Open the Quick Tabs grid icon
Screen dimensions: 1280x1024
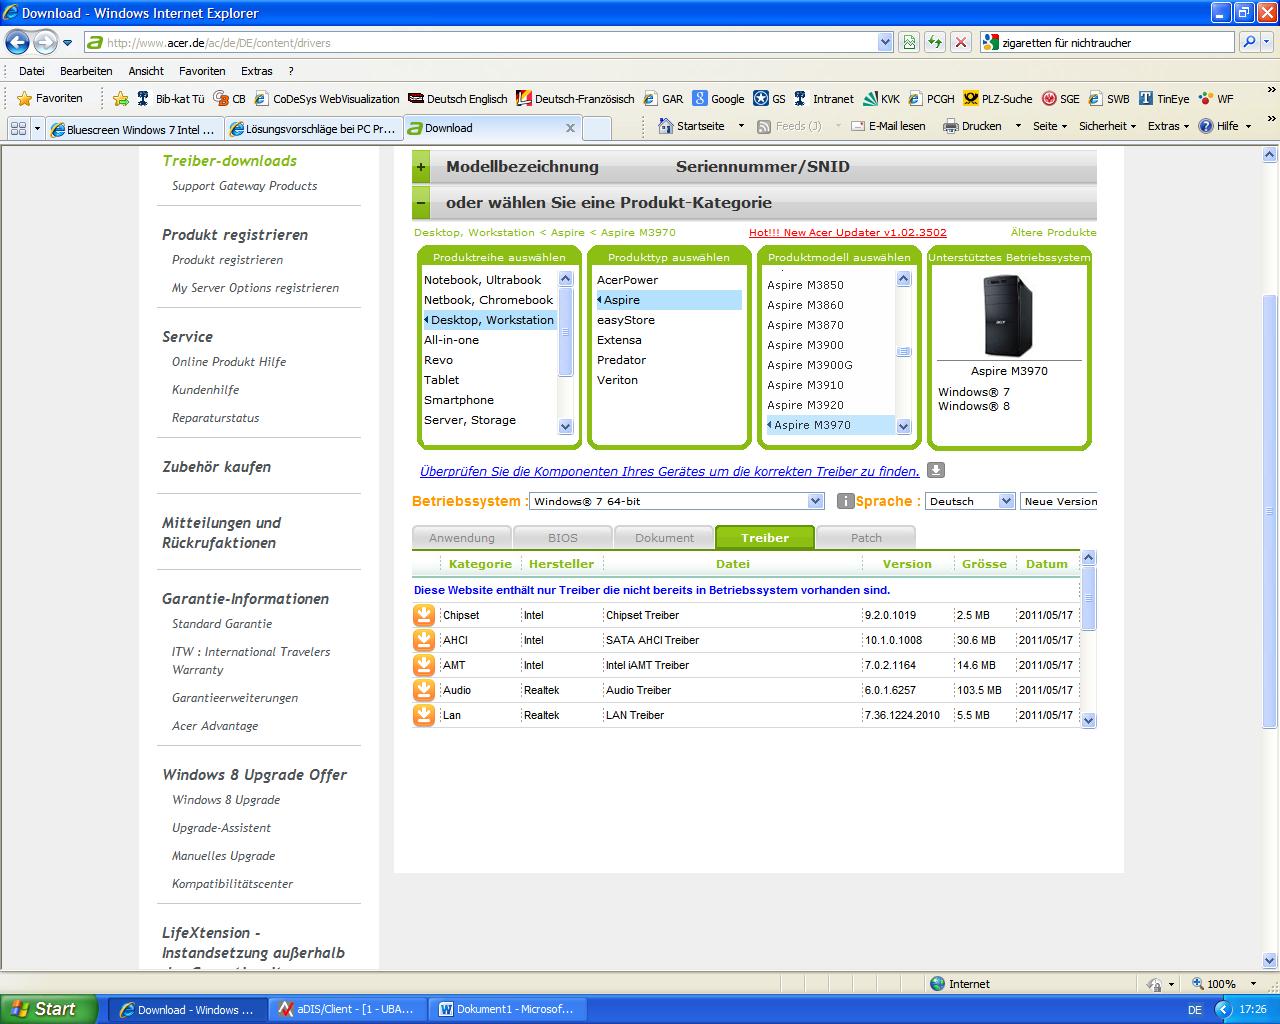coord(18,128)
